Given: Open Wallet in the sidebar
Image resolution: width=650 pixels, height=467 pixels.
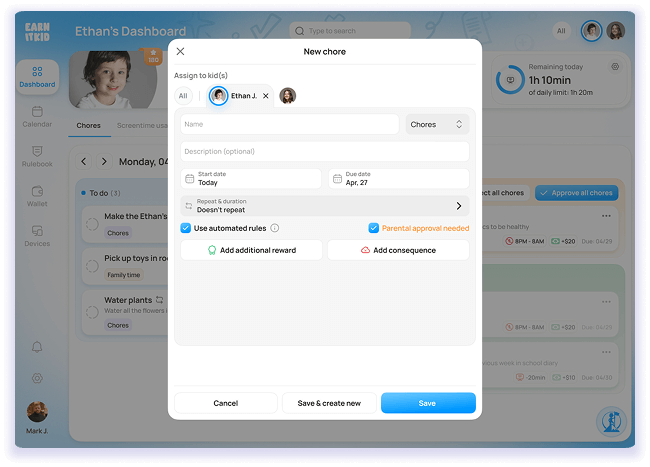Looking at the screenshot, I should tap(37, 196).
